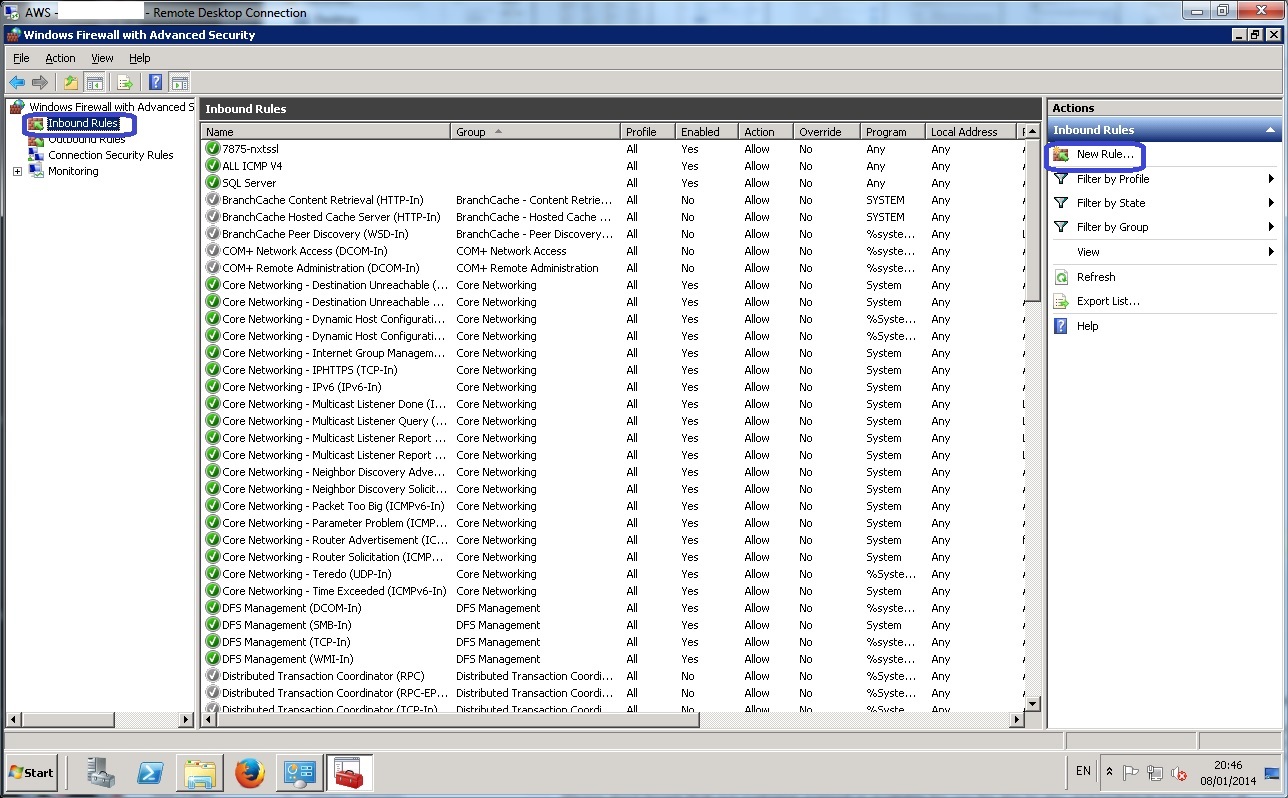
Task: Select rule Core Networking - Teredo (UDP-In)
Action: [306, 574]
